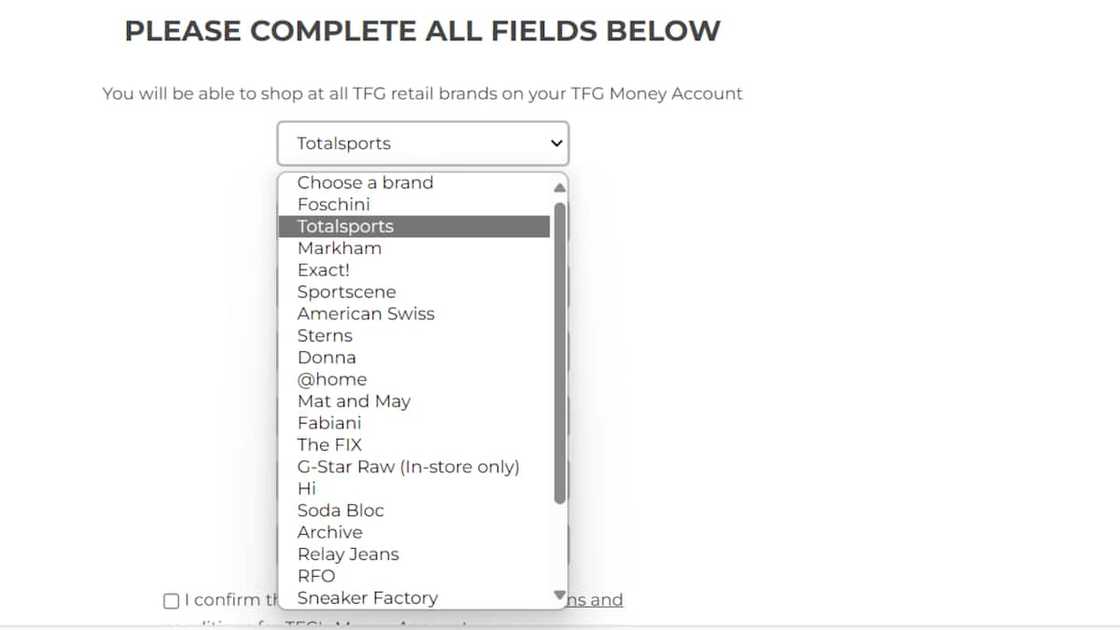
Task: Select The FIX brand
Action: [x=329, y=445]
